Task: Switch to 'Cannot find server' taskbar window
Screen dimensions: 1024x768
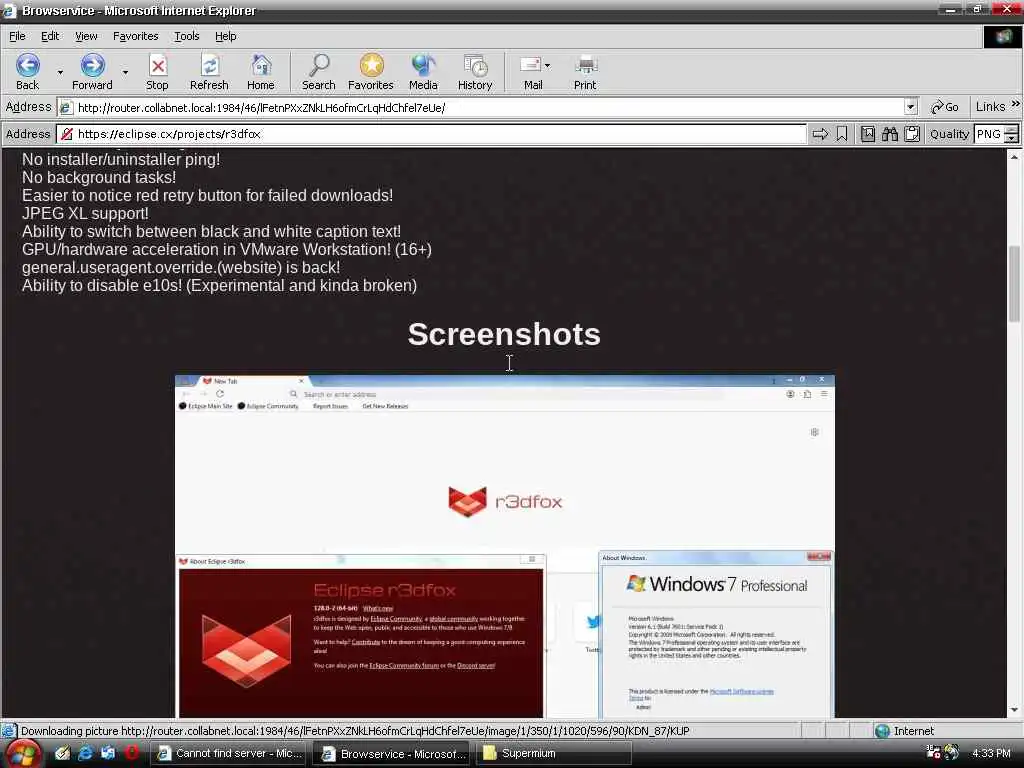Action: click(229, 754)
